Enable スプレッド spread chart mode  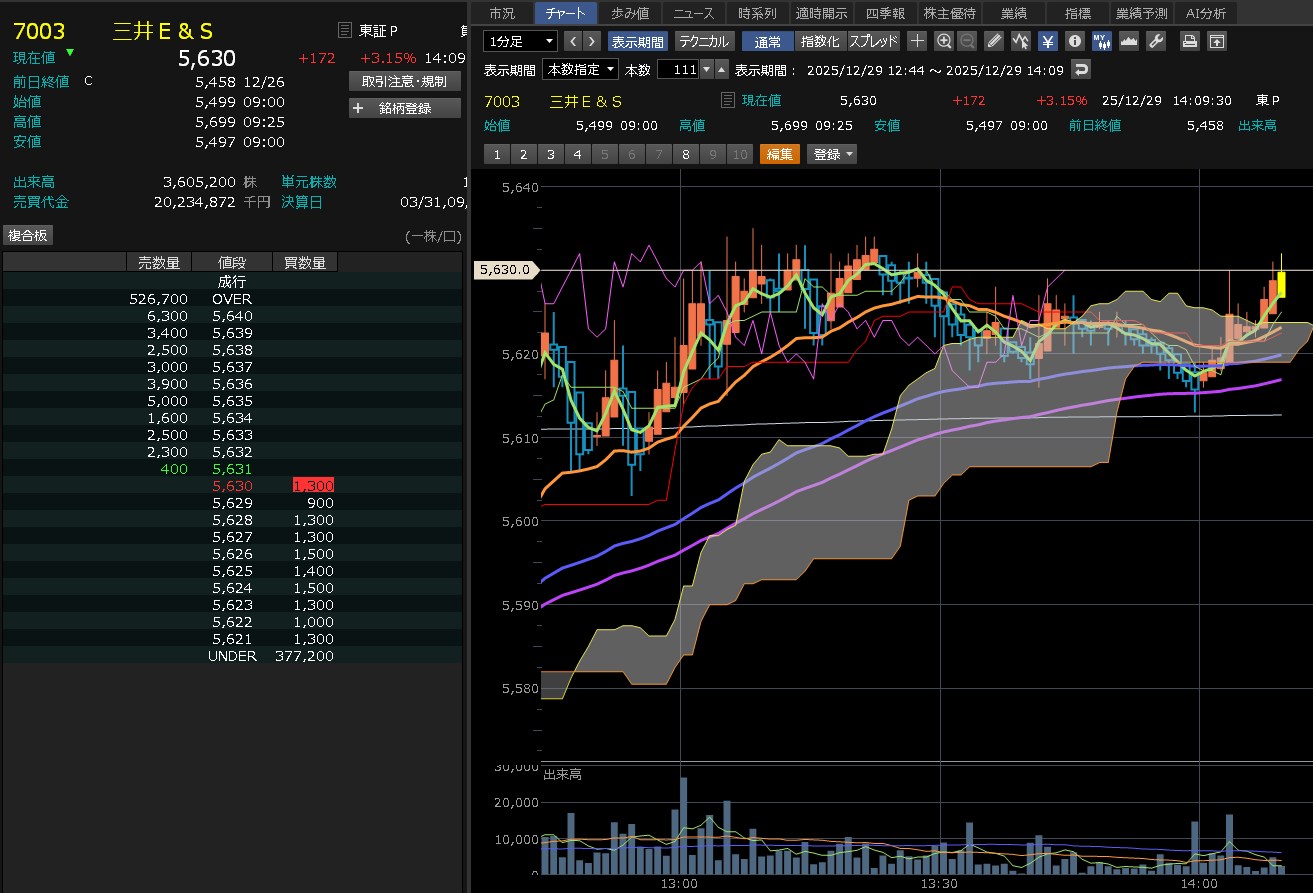pyautogui.click(x=874, y=41)
